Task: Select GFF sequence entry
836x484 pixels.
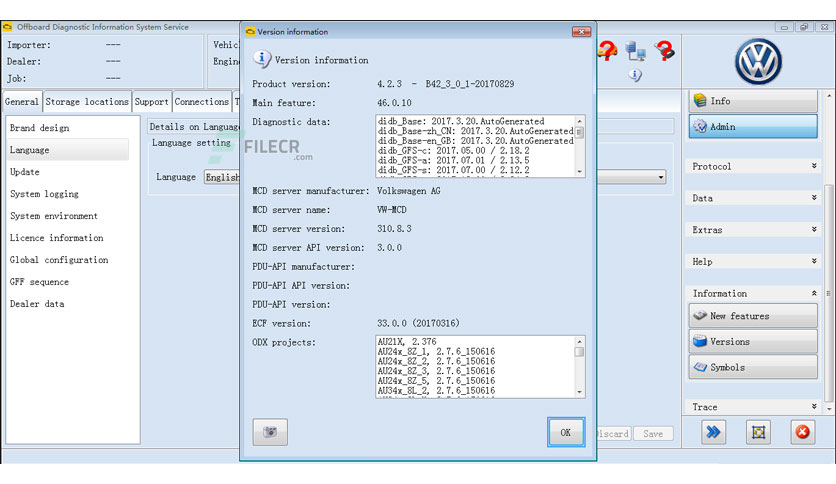Action: [x=68, y=281]
